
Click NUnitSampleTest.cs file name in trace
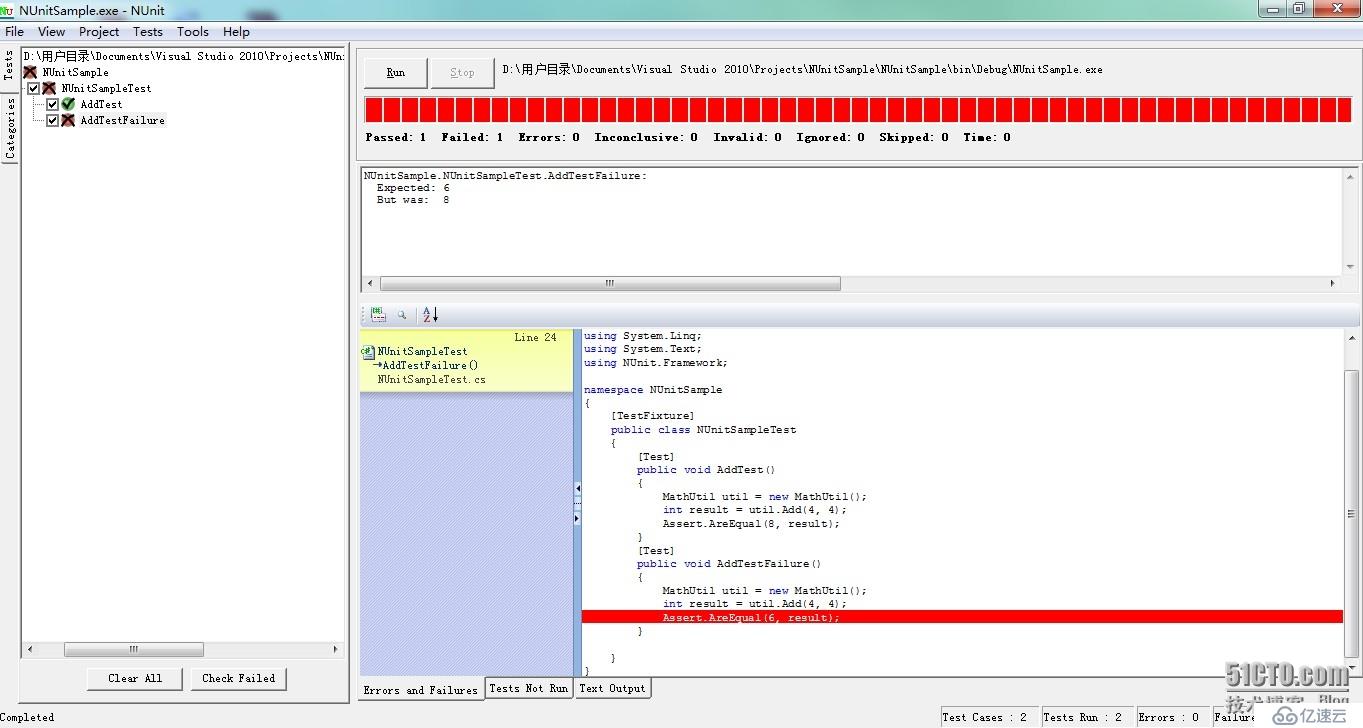click(432, 380)
